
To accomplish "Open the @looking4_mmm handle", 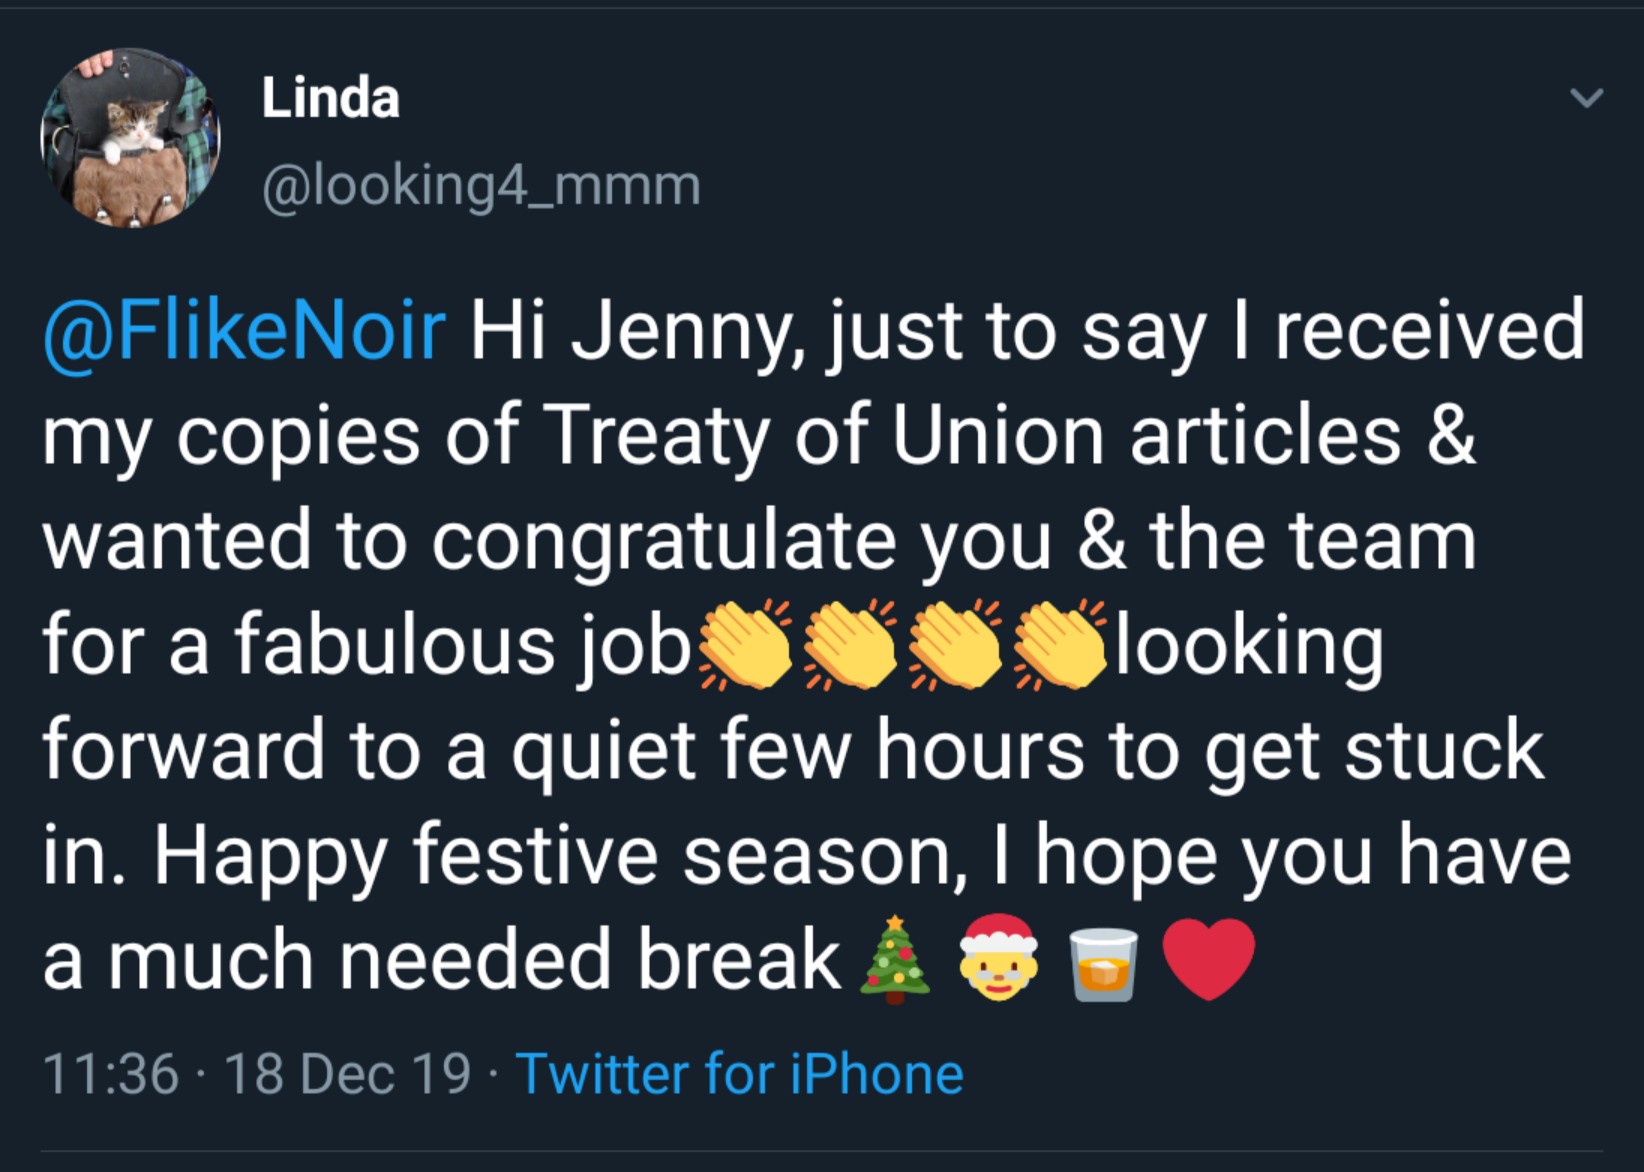I will [481, 186].
